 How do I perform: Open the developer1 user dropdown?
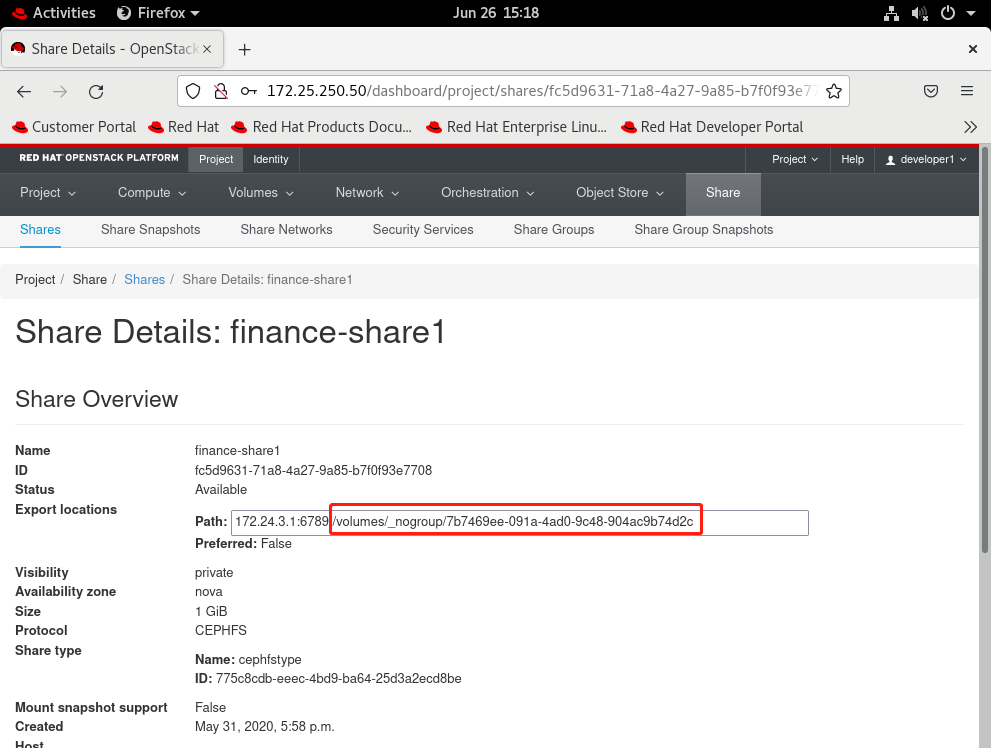point(927,159)
